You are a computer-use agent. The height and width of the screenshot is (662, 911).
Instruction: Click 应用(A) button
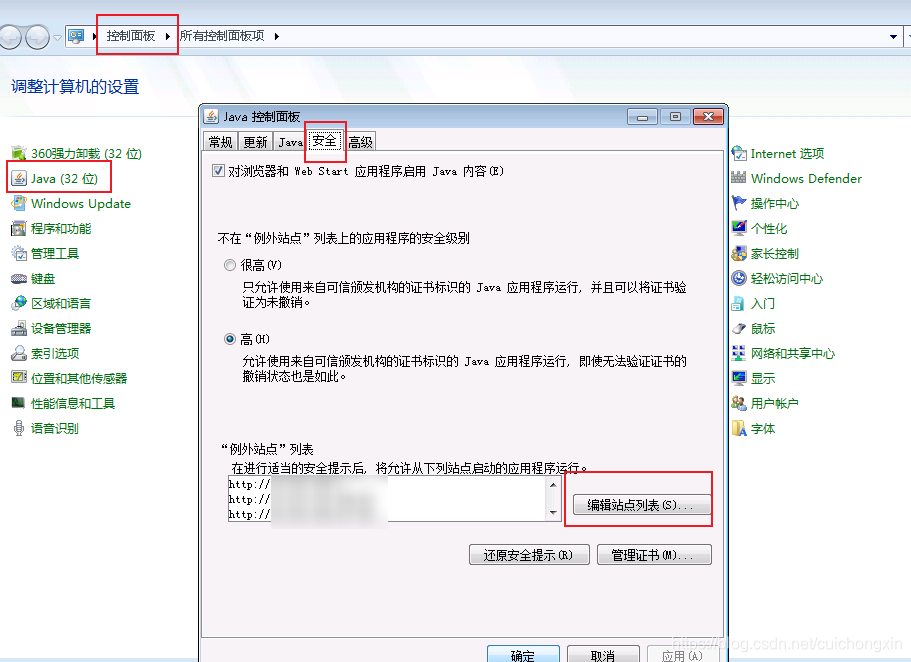click(x=683, y=654)
